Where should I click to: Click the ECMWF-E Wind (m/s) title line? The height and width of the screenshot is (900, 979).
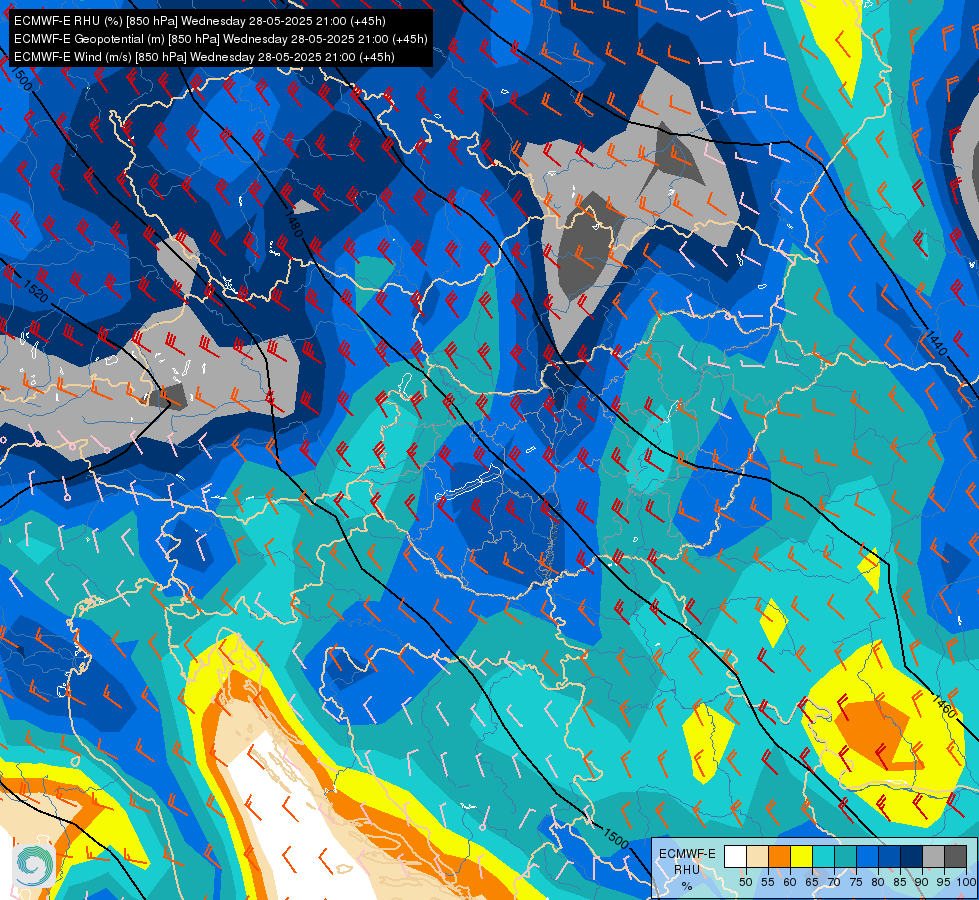[204, 57]
